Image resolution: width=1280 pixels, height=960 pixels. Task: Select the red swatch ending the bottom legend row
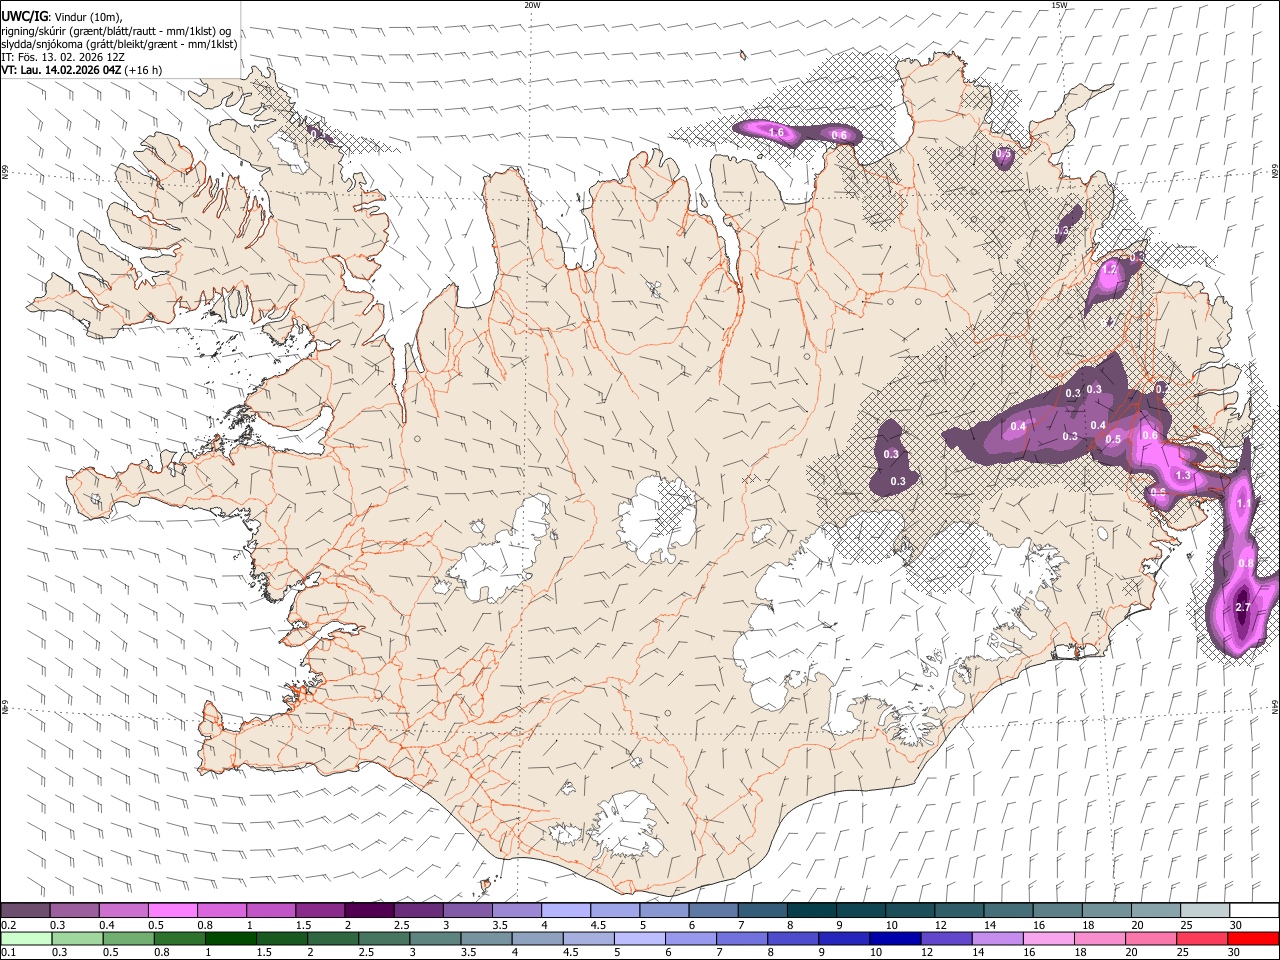pos(1252,939)
